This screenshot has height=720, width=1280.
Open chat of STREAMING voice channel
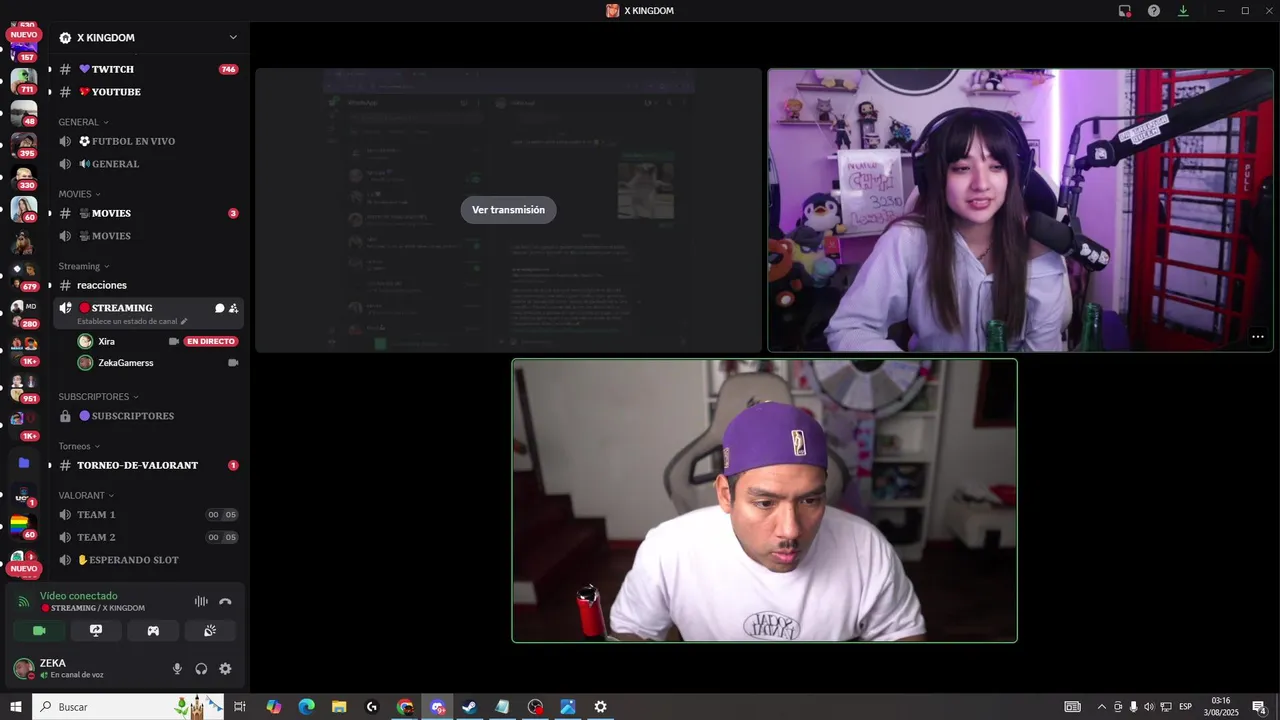(x=219, y=308)
